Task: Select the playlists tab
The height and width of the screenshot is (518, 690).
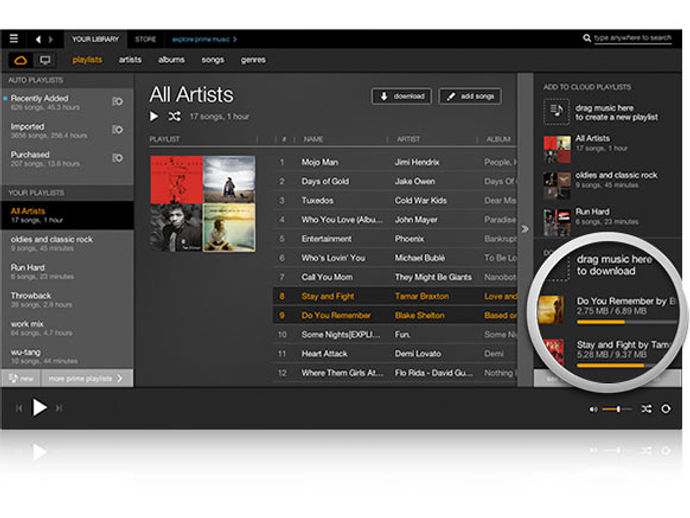Action: 87,60
